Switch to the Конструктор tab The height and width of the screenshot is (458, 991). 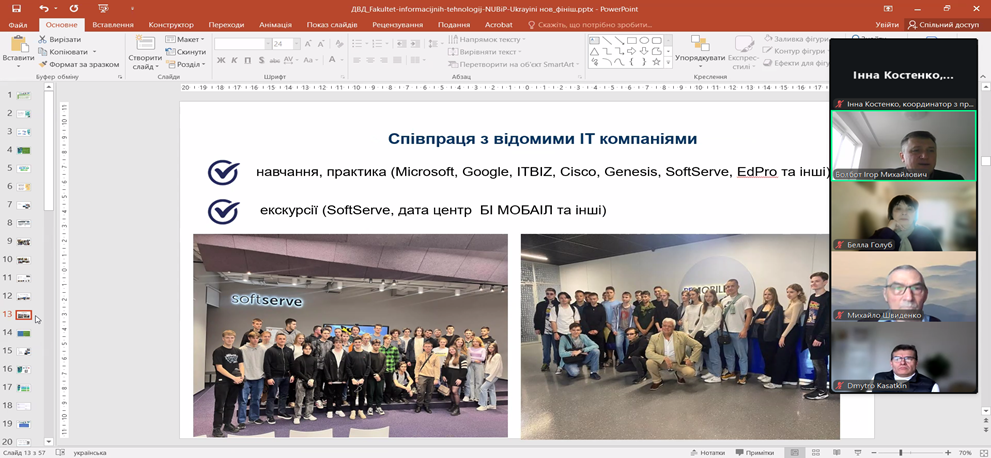(x=171, y=25)
